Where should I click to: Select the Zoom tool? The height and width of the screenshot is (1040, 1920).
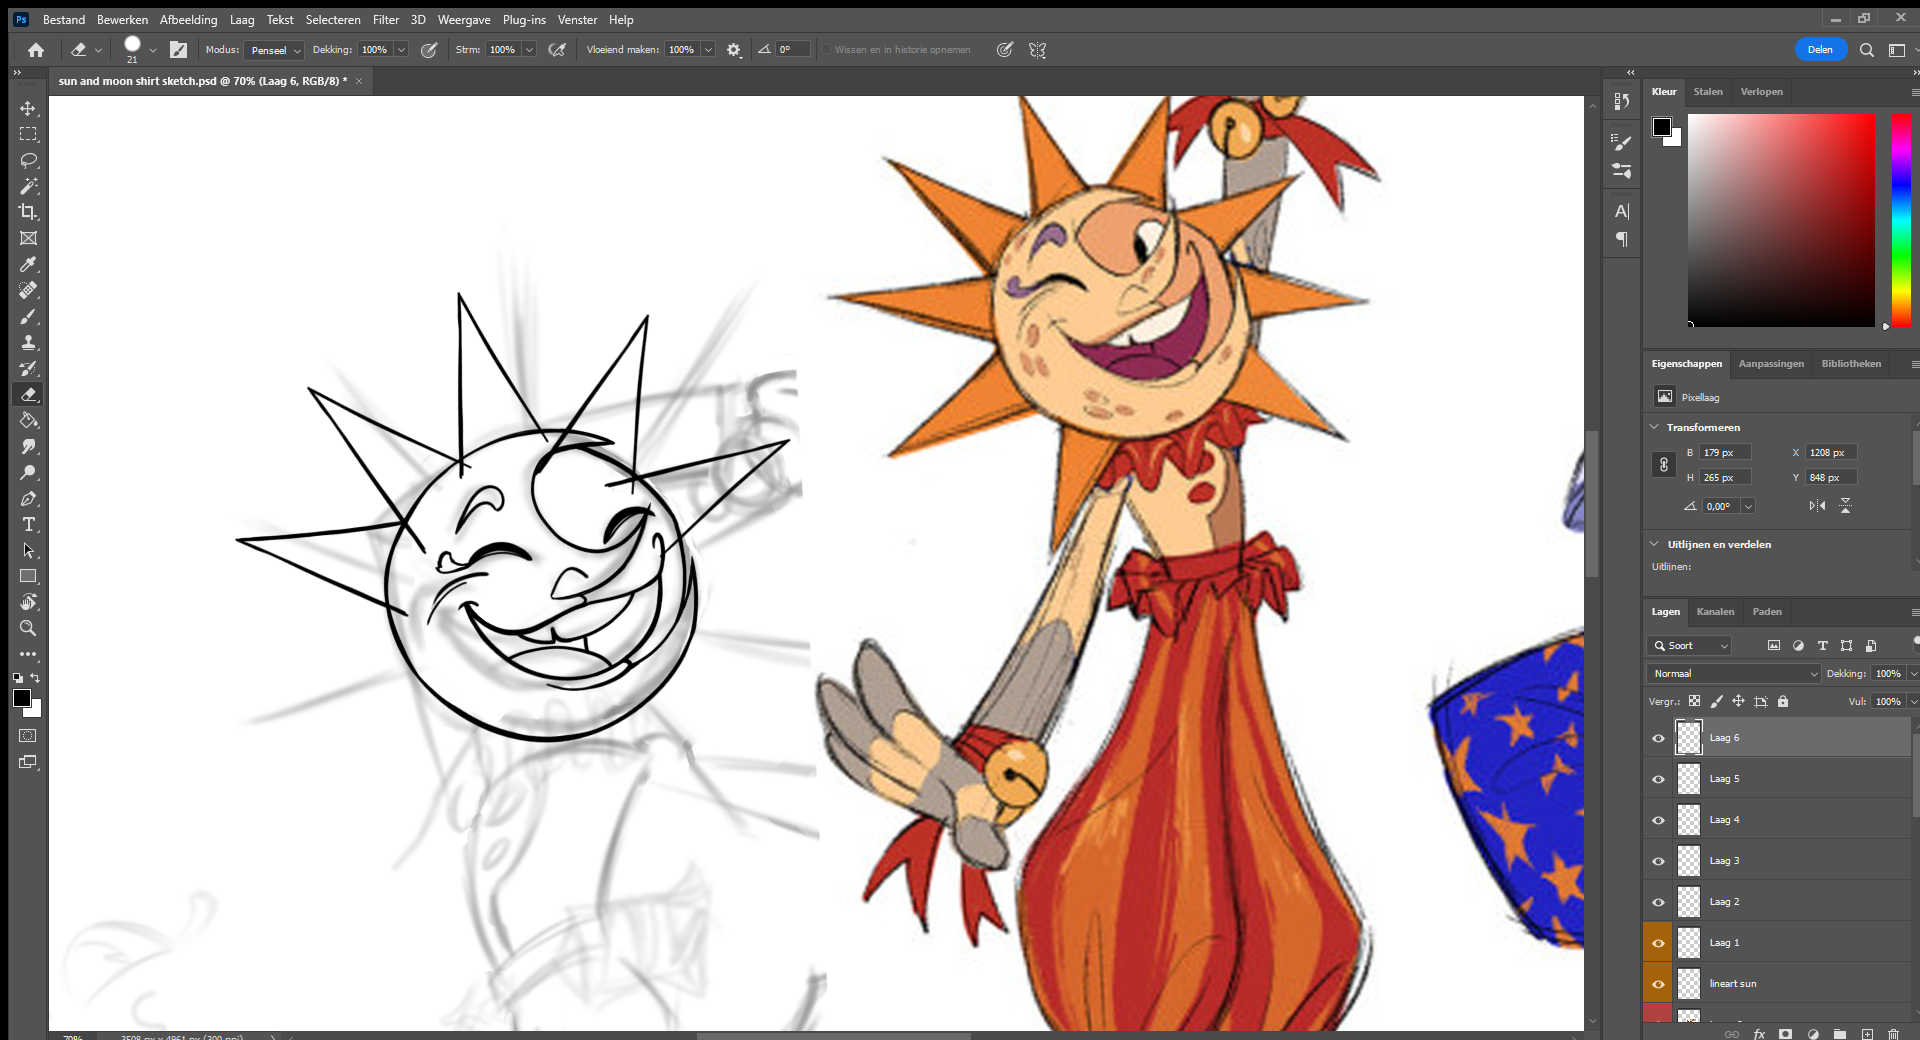pyautogui.click(x=28, y=628)
